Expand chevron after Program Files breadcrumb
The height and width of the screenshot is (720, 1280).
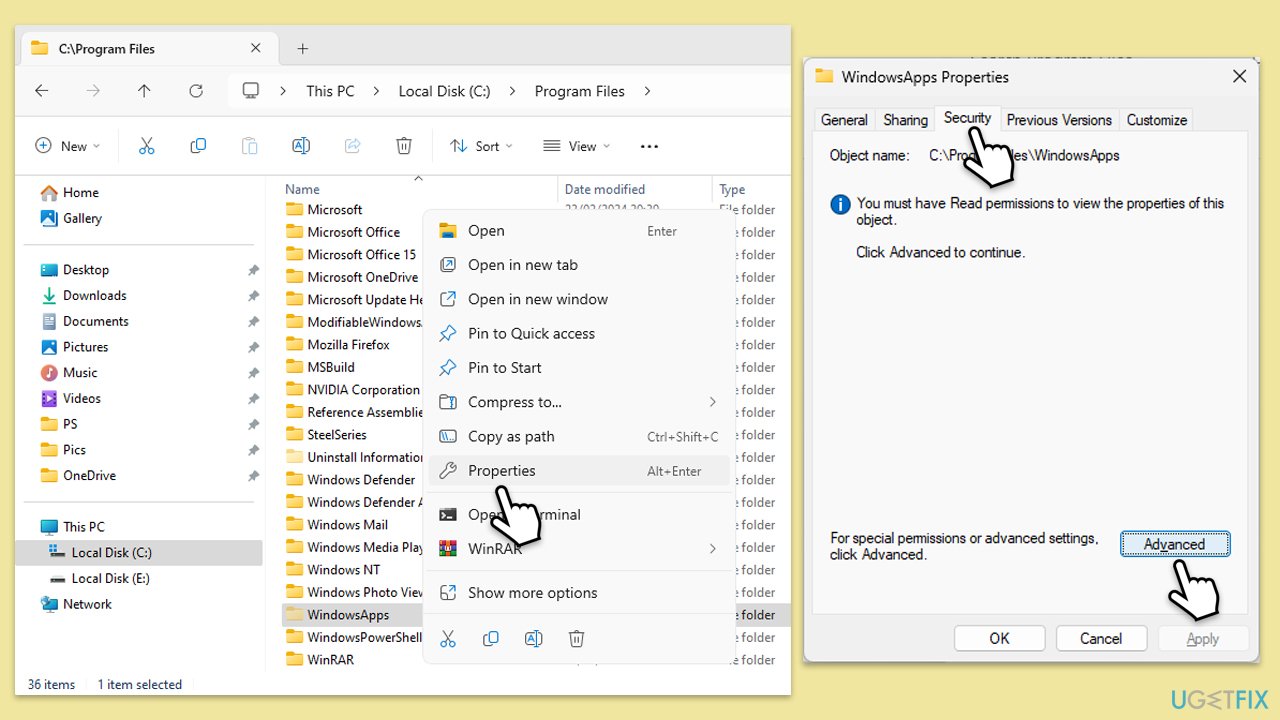(x=647, y=91)
